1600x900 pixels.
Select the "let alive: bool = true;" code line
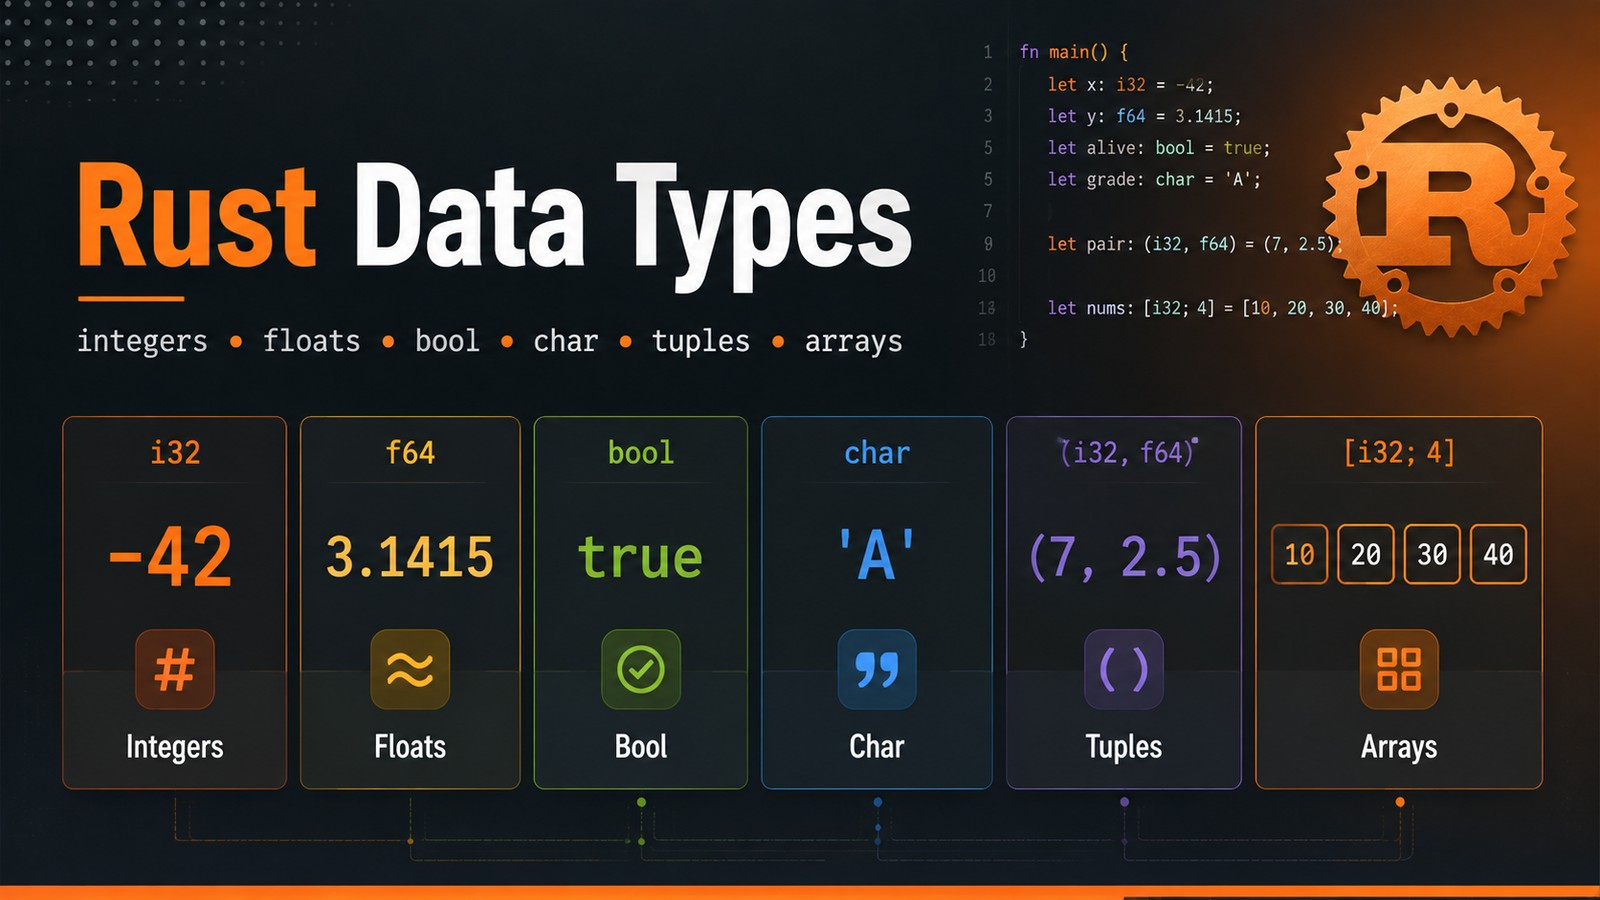click(x=1159, y=148)
